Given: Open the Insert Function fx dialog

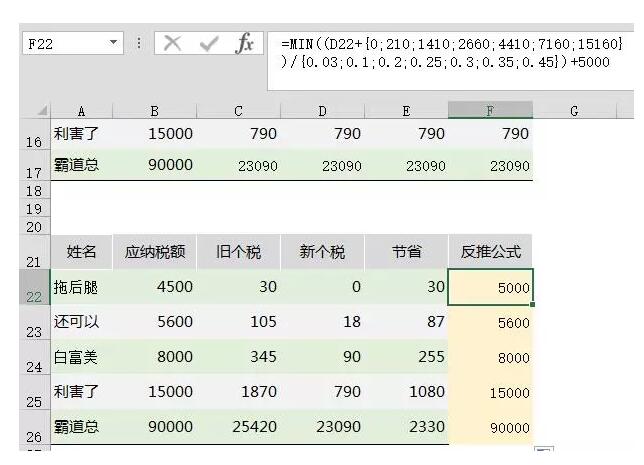Looking at the screenshot, I should tap(244, 43).
